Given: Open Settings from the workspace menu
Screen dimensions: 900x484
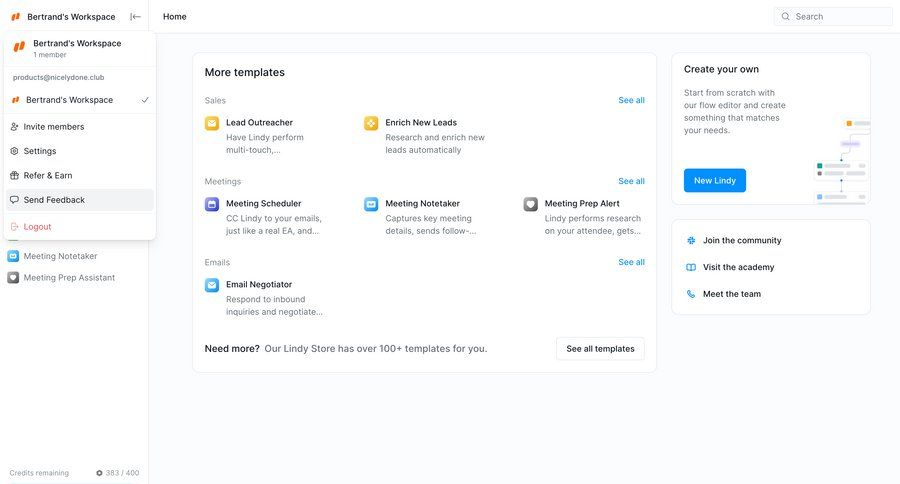Looking at the screenshot, I should tap(79, 151).
